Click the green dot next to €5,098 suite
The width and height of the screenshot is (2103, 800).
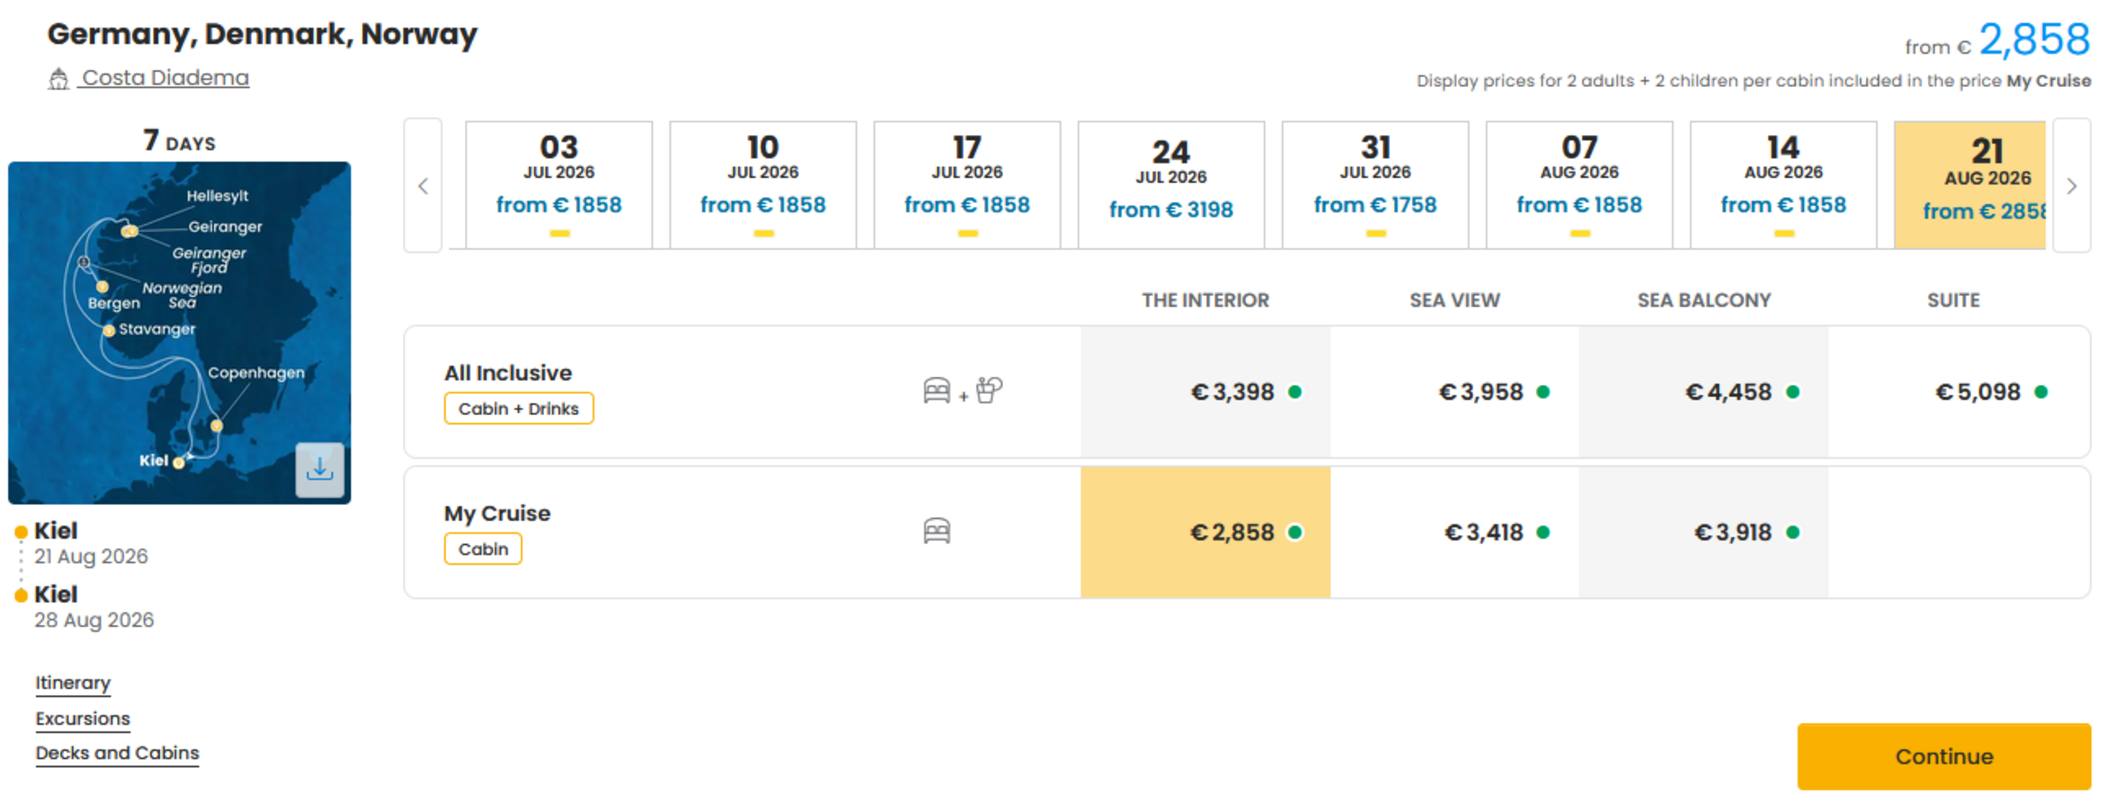[2041, 392]
